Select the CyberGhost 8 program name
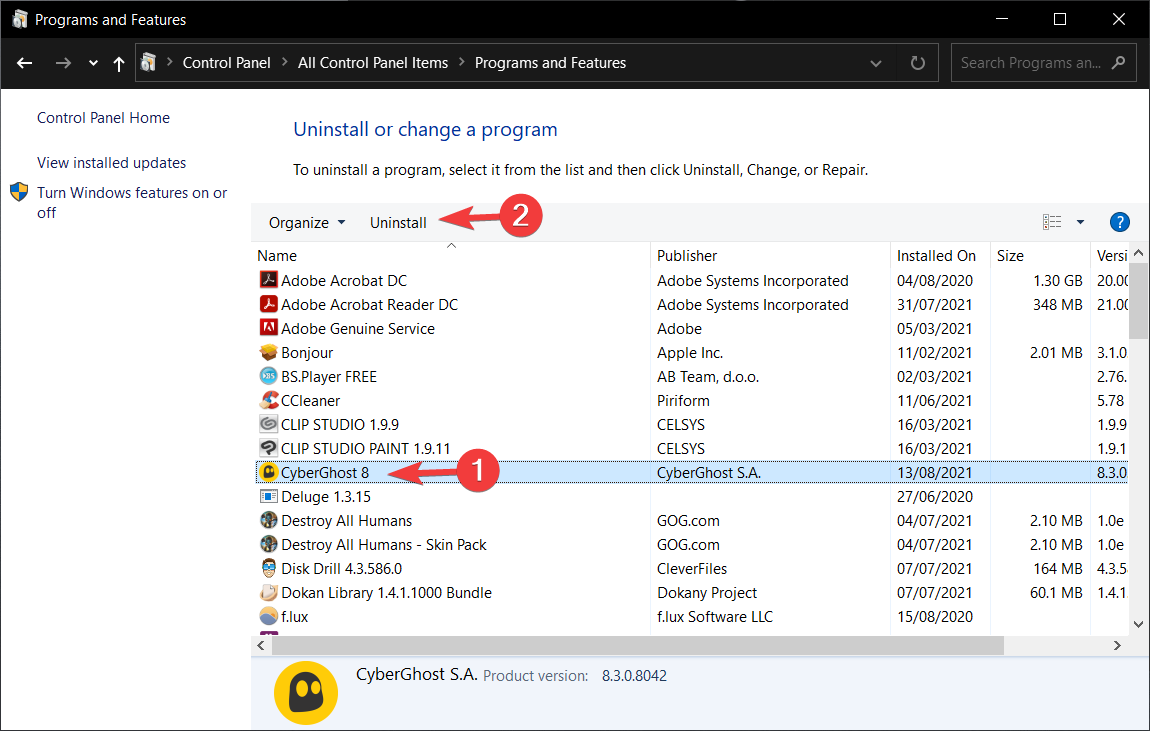The width and height of the screenshot is (1150, 731). pos(325,473)
